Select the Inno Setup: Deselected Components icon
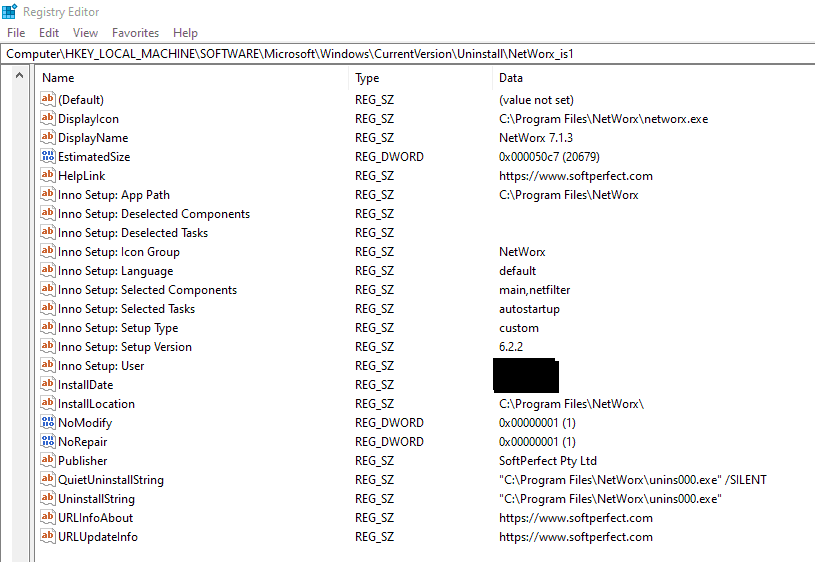 tap(47, 213)
